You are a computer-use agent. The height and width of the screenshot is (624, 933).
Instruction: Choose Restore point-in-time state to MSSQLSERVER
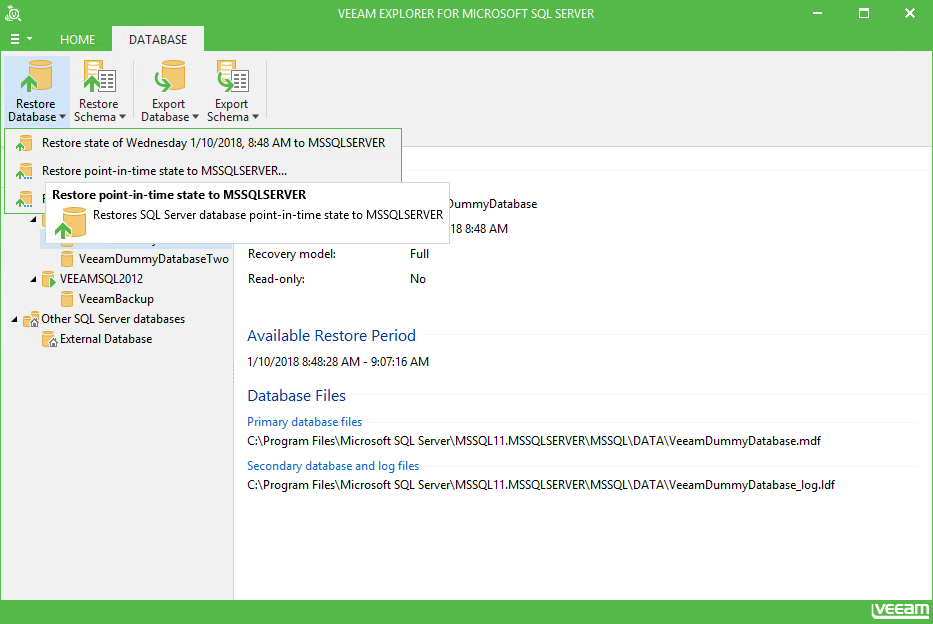coord(203,171)
